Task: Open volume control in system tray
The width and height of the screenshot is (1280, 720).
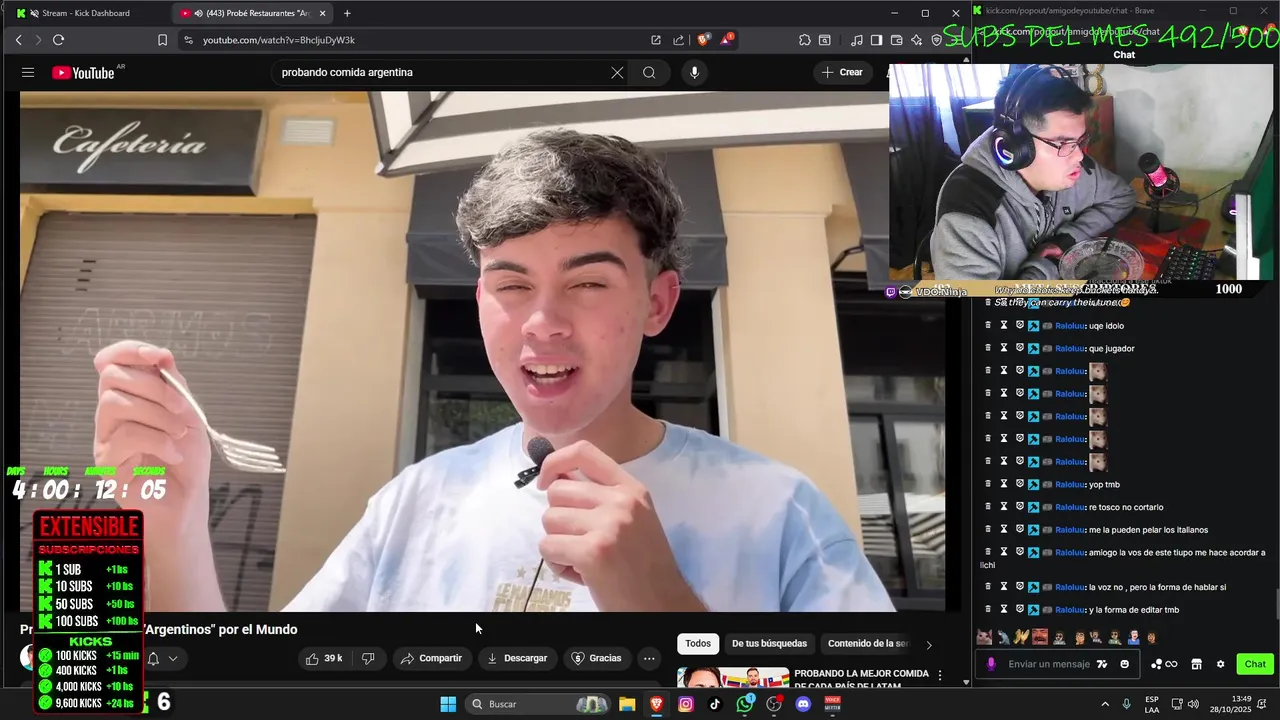Action: pyautogui.click(x=1193, y=704)
